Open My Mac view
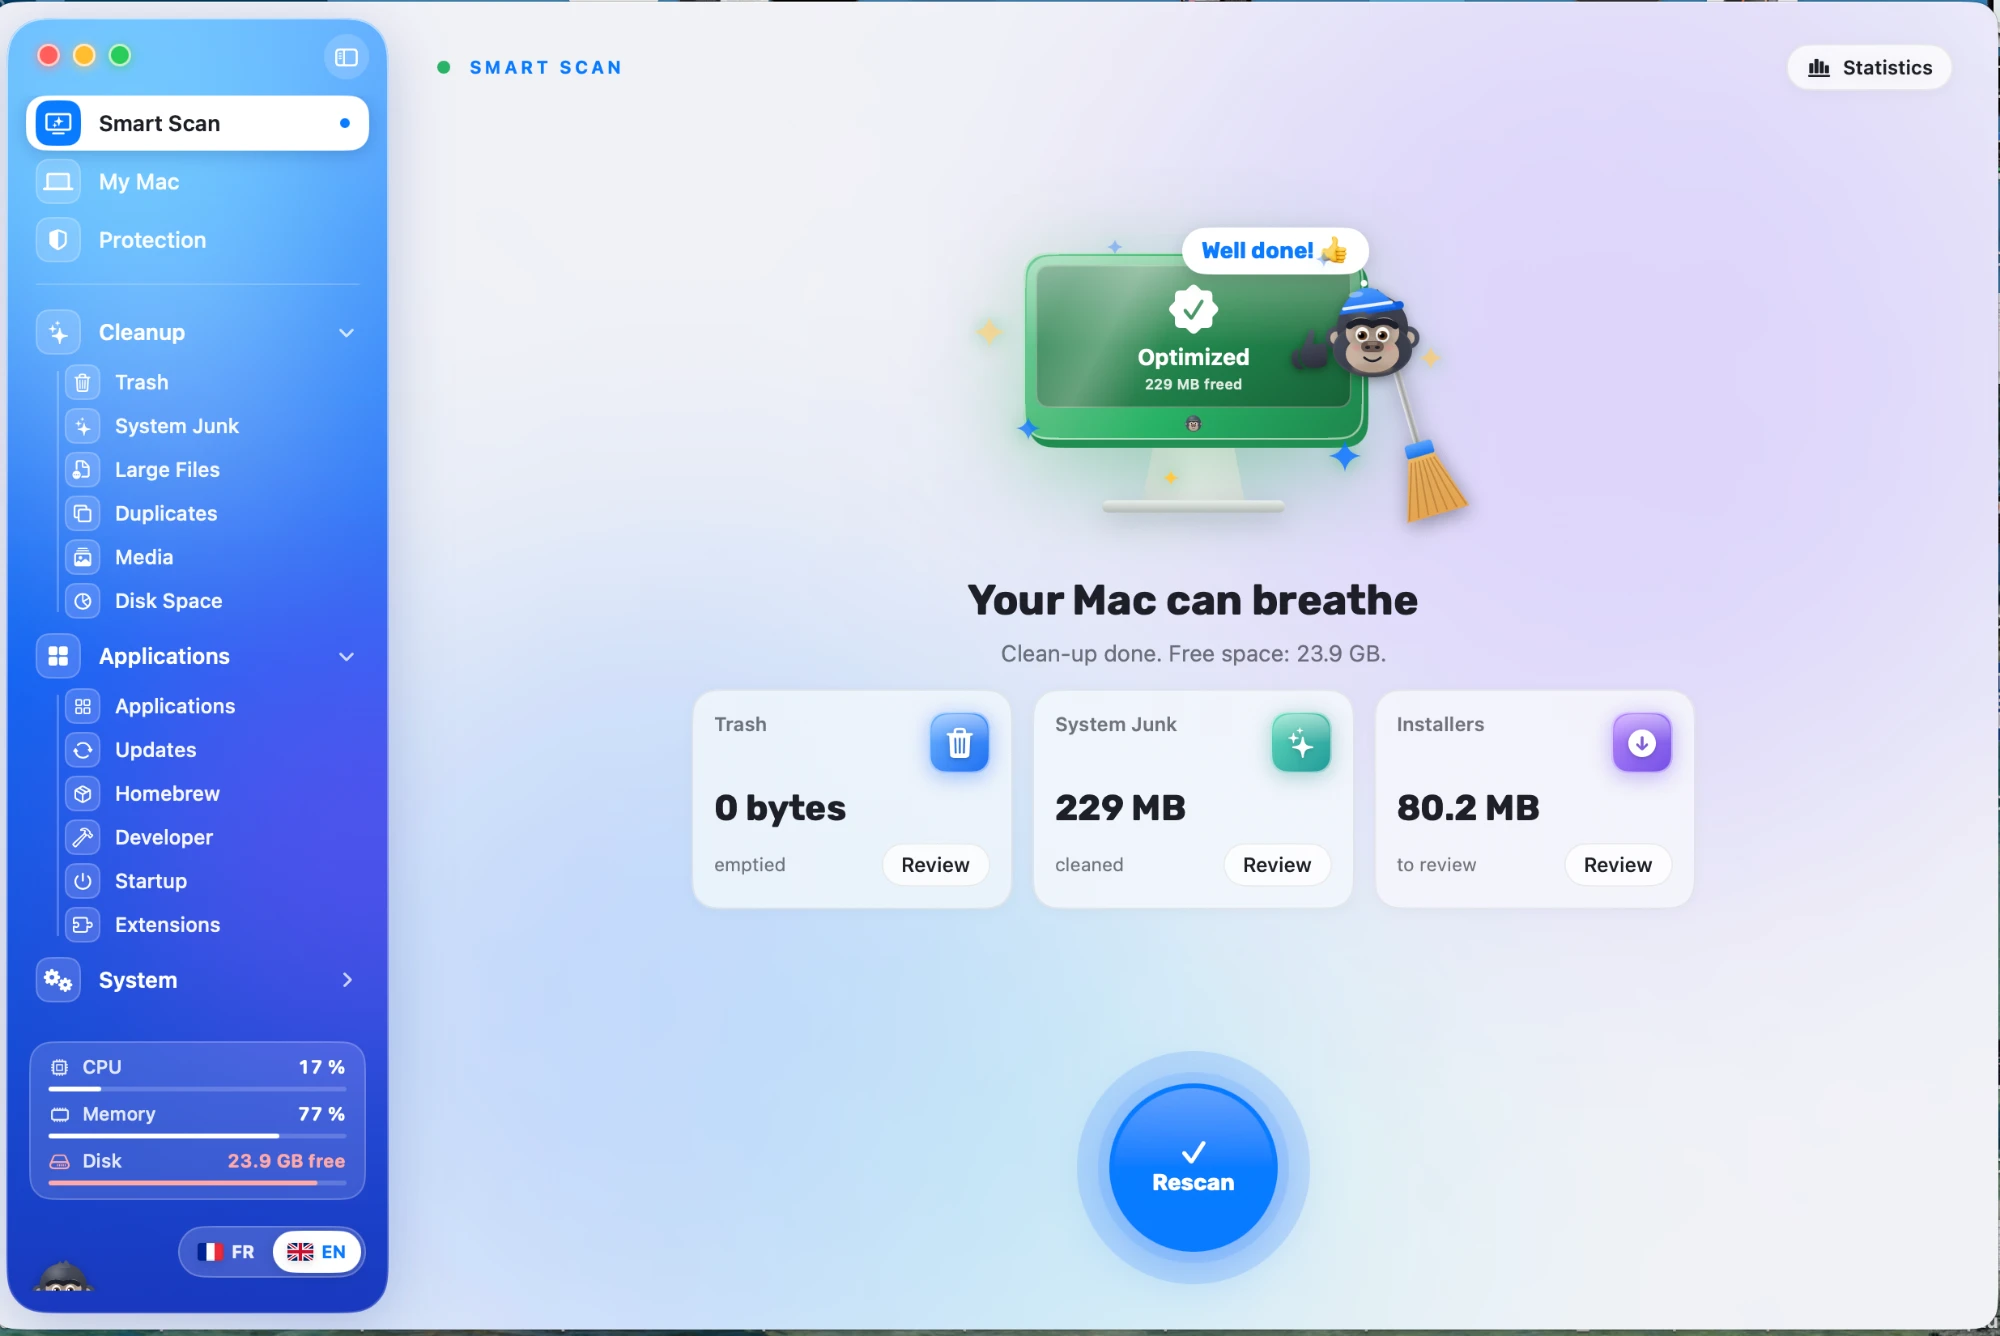2000x1336 pixels. click(x=198, y=182)
